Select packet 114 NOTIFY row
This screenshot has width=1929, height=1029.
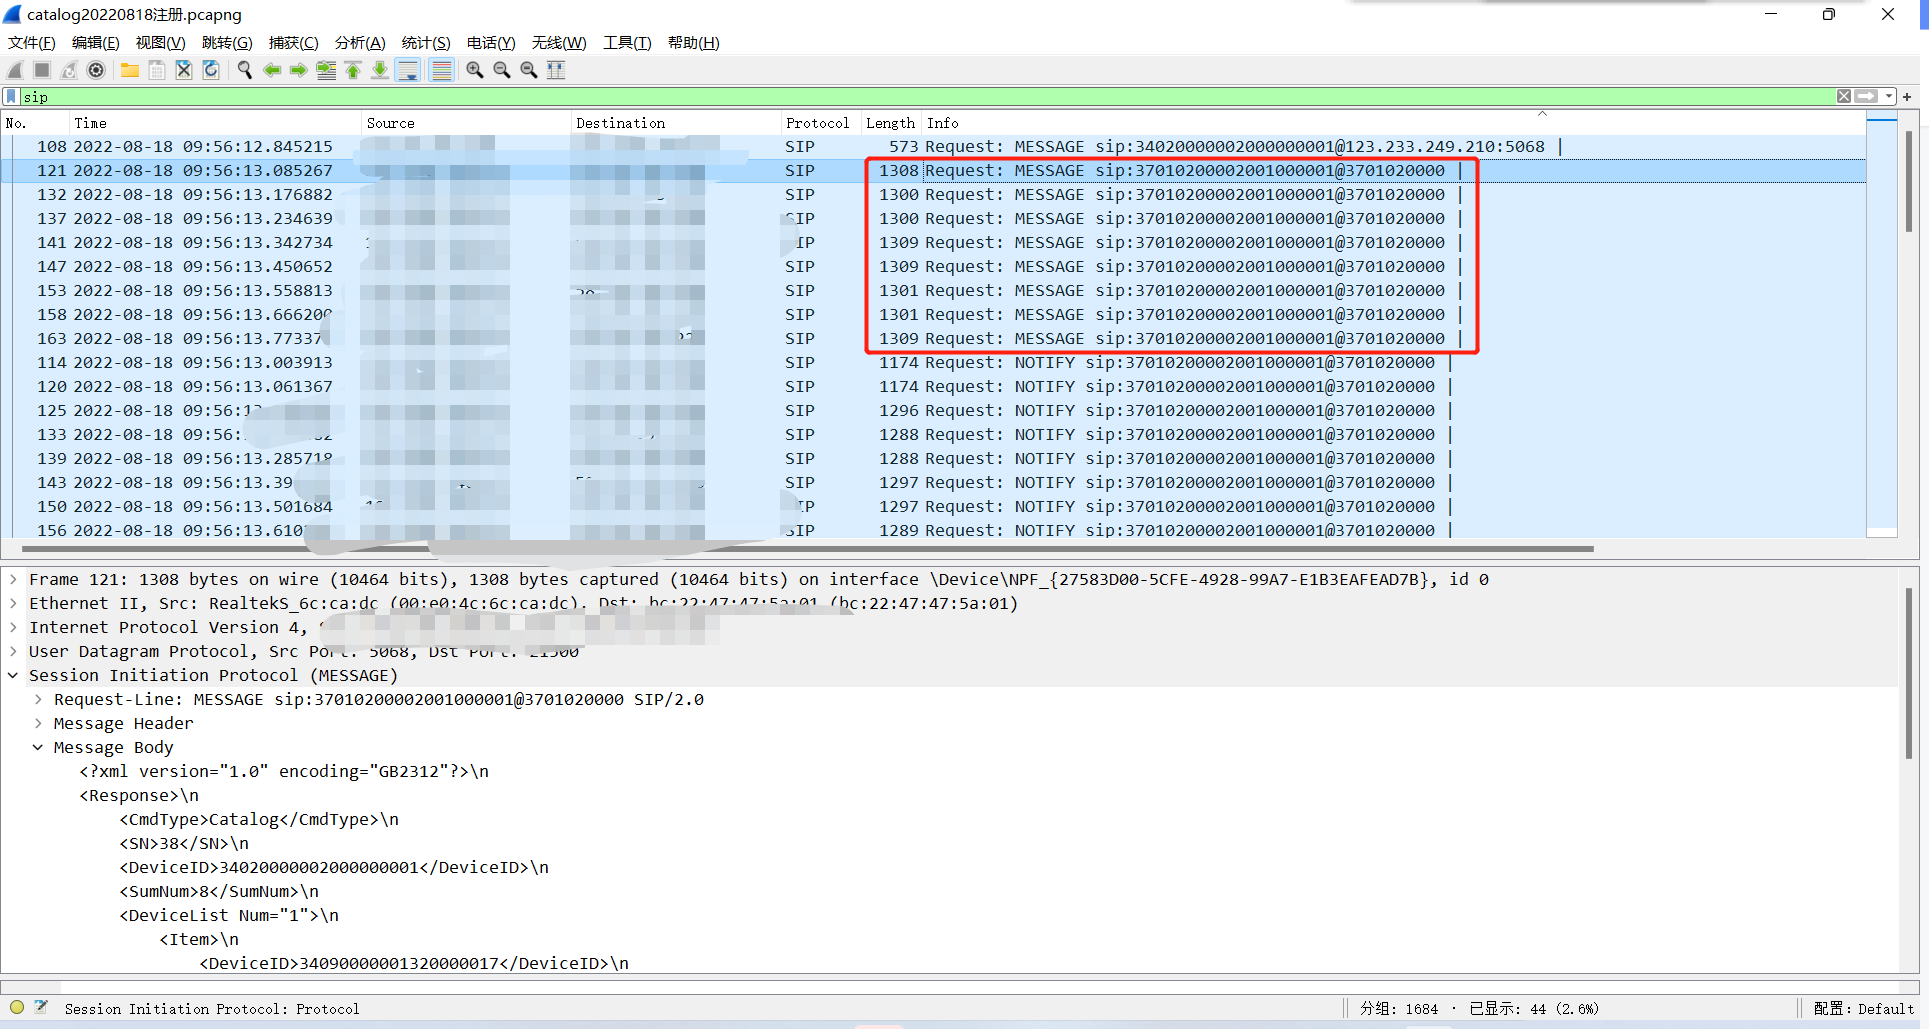click(934, 363)
